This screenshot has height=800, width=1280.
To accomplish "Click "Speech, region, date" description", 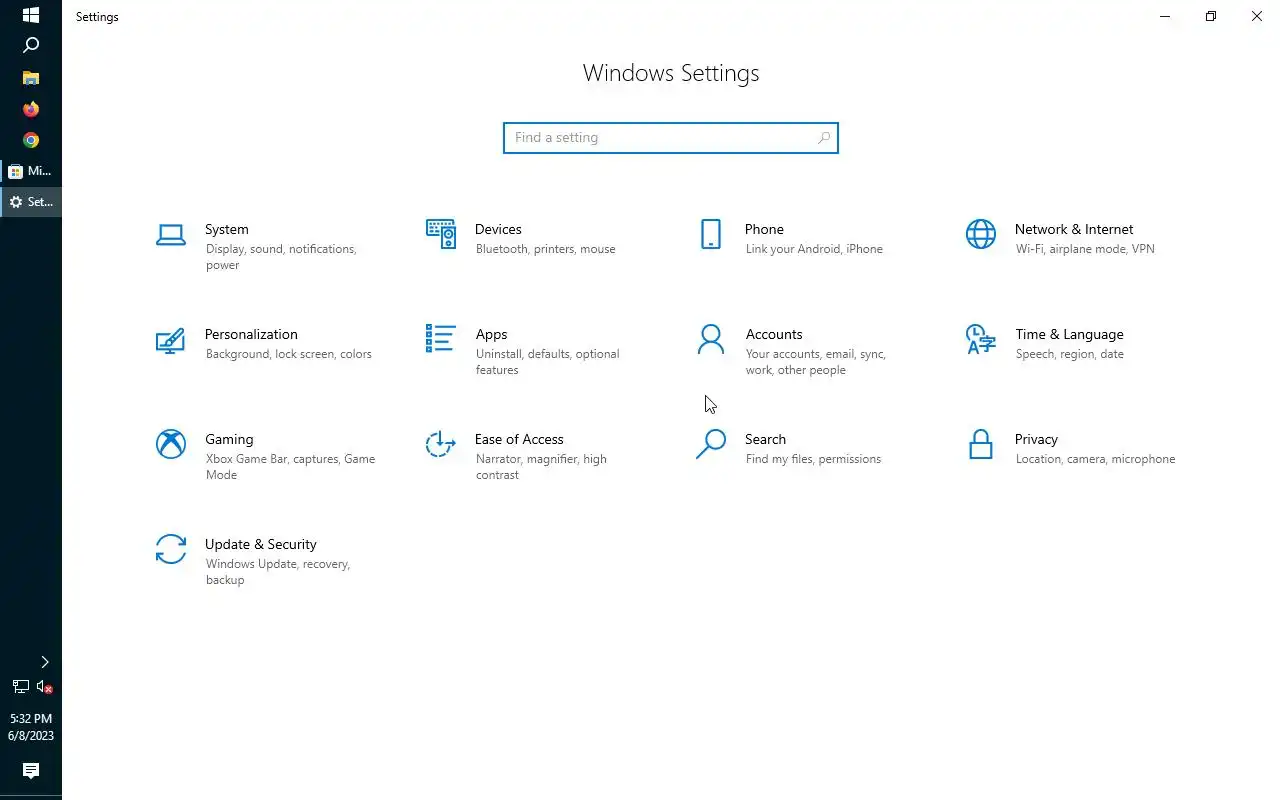I will 1069,354.
